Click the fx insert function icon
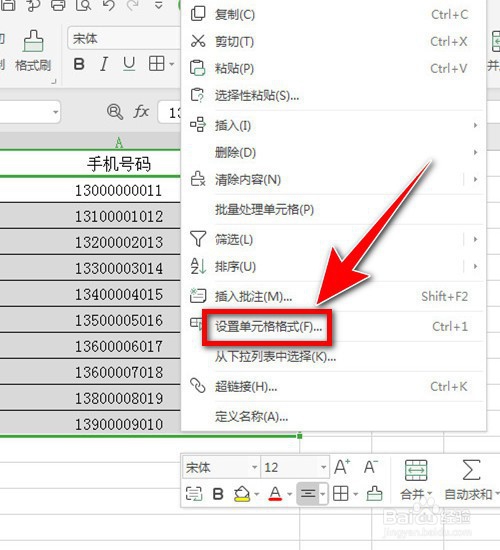The image size is (500, 550). pyautogui.click(x=141, y=112)
